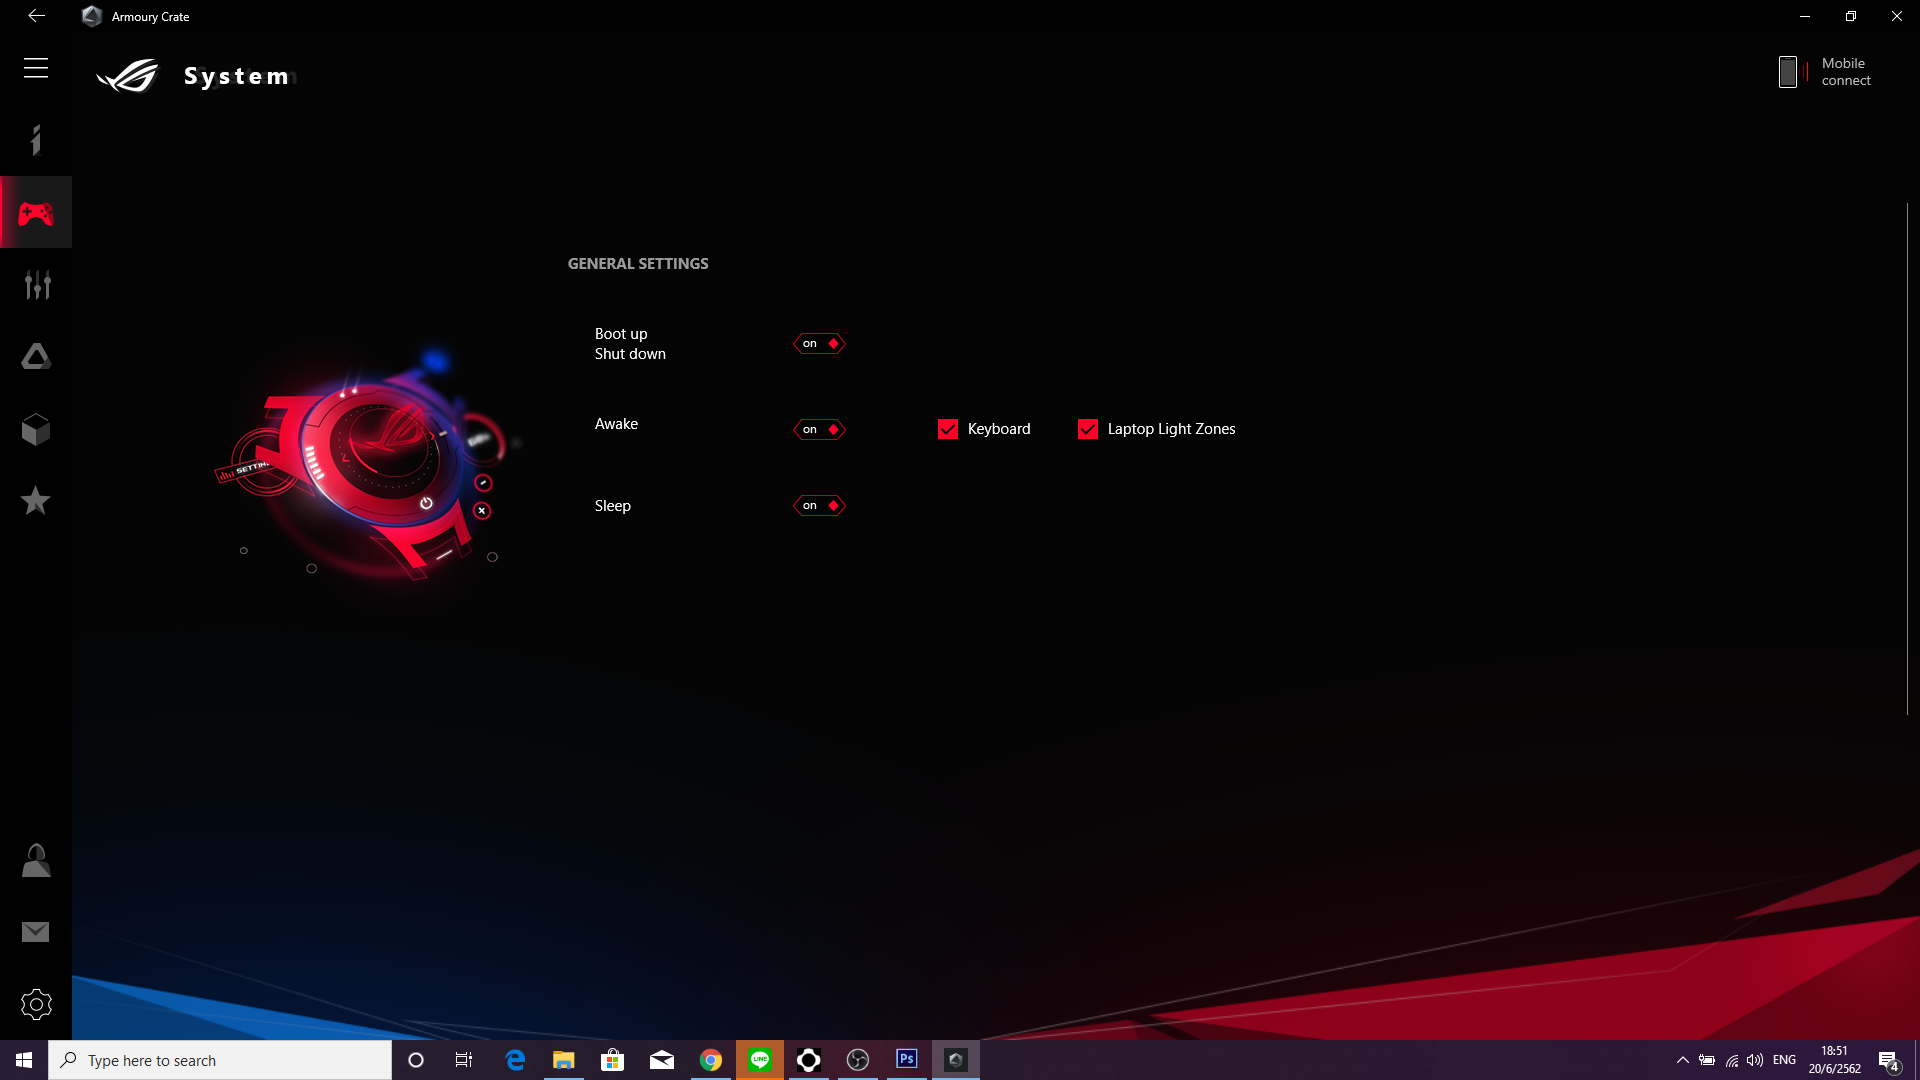Click the Armoury Crate taskbar icon
Screen dimensions: 1920x1080
[x=956, y=1060]
